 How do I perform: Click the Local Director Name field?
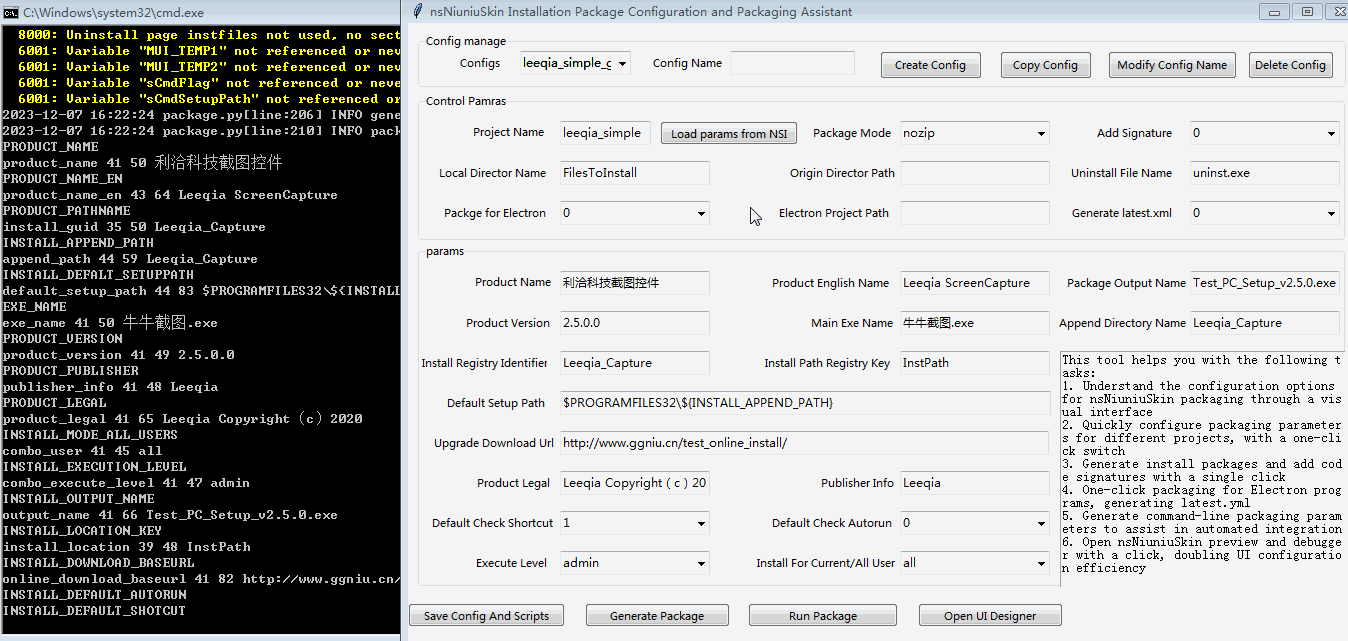click(635, 173)
